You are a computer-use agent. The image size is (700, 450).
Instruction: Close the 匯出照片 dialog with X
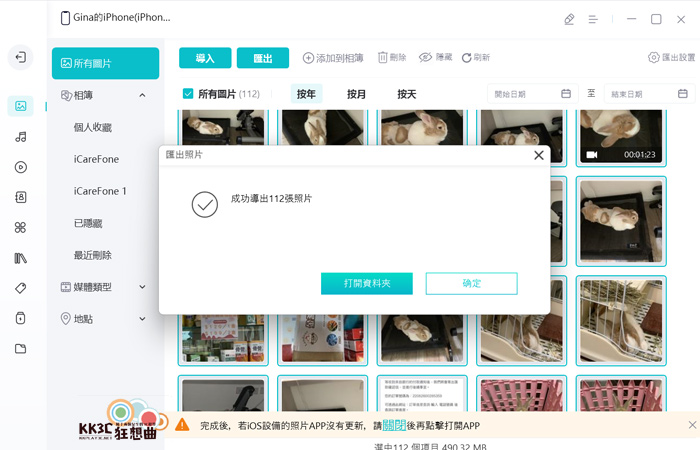tap(539, 155)
